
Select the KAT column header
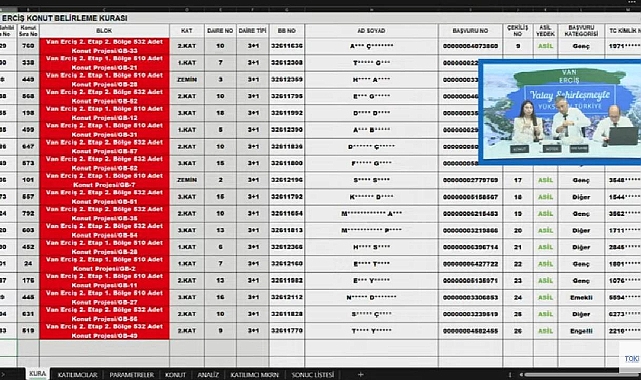(187, 31)
